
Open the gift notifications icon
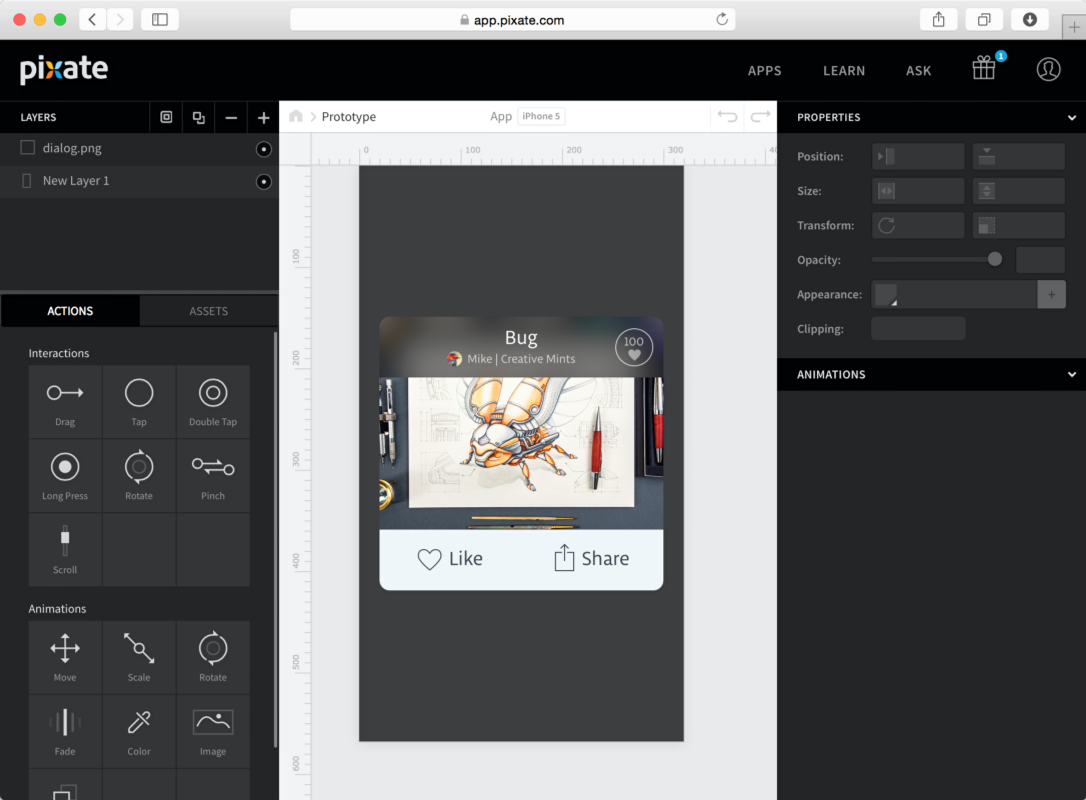(984, 69)
